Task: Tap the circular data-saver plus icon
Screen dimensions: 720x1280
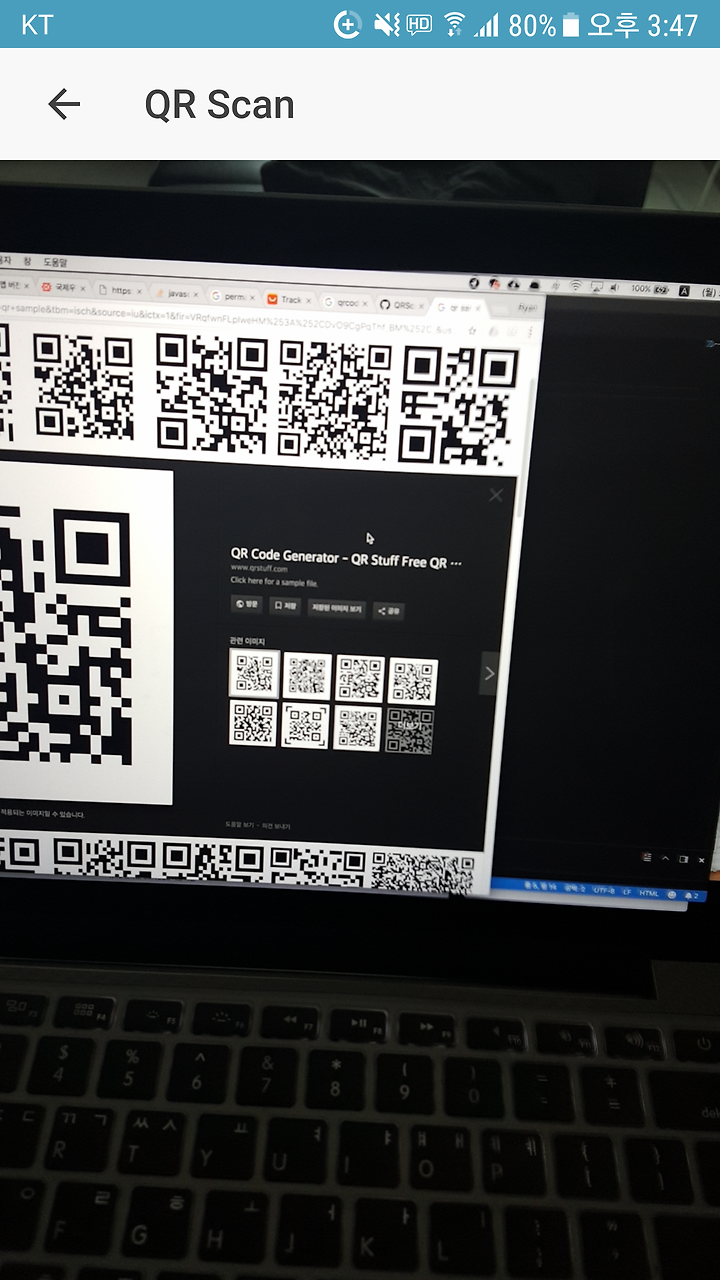Action: click(x=347, y=24)
